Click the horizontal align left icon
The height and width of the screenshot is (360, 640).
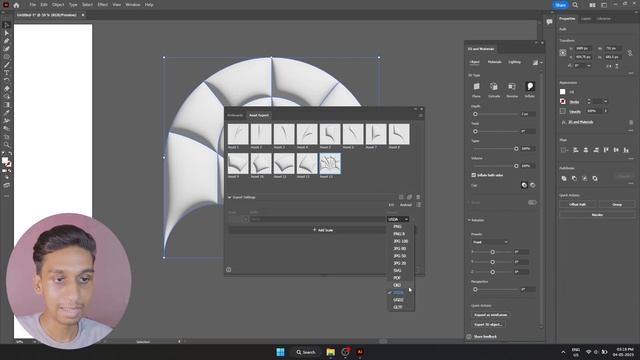[x=576, y=150]
